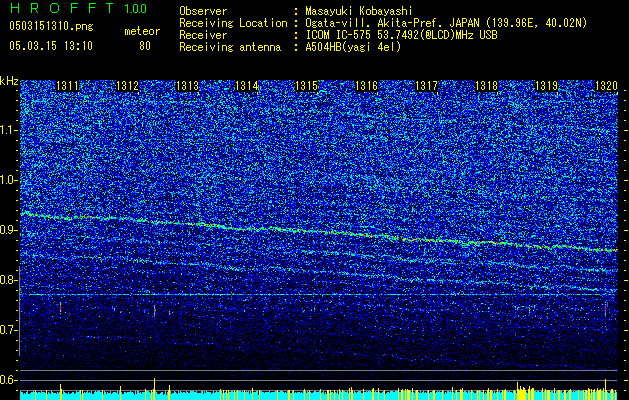Click the 1316 time marker
The width and height of the screenshot is (629, 400).
point(366,86)
